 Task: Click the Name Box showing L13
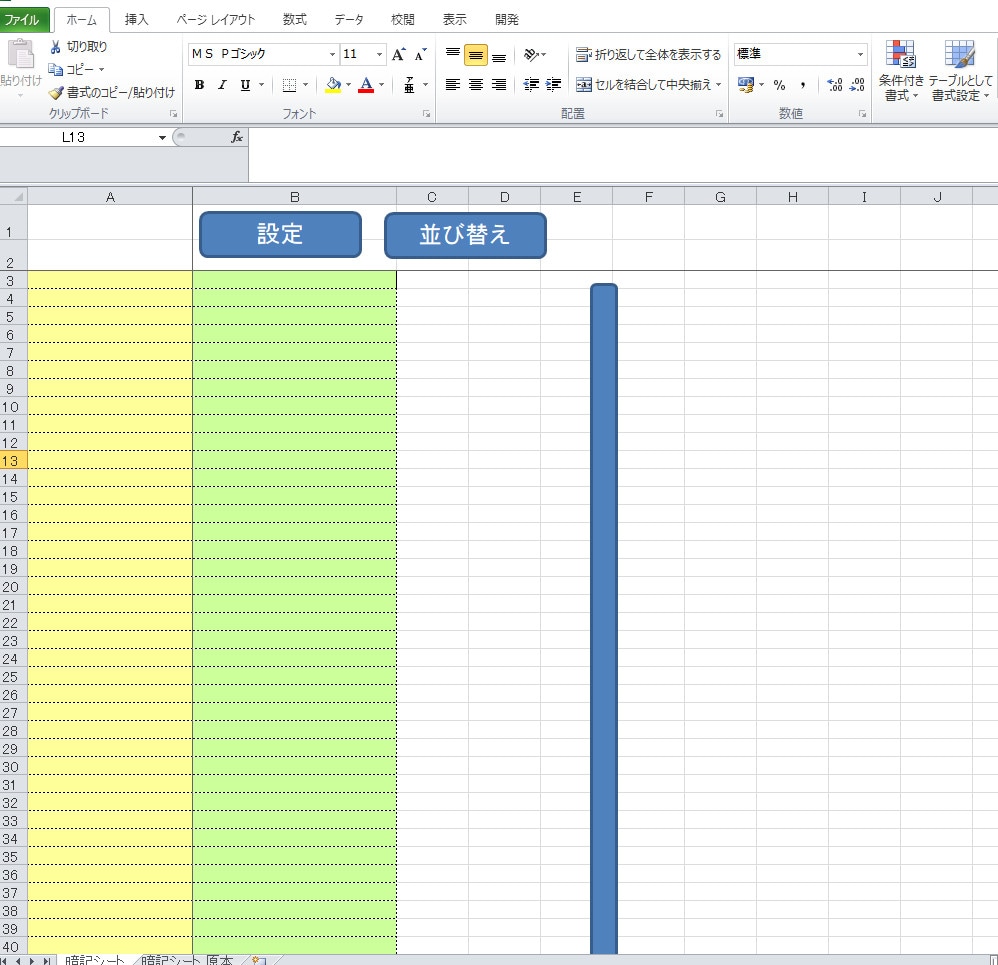point(74,137)
